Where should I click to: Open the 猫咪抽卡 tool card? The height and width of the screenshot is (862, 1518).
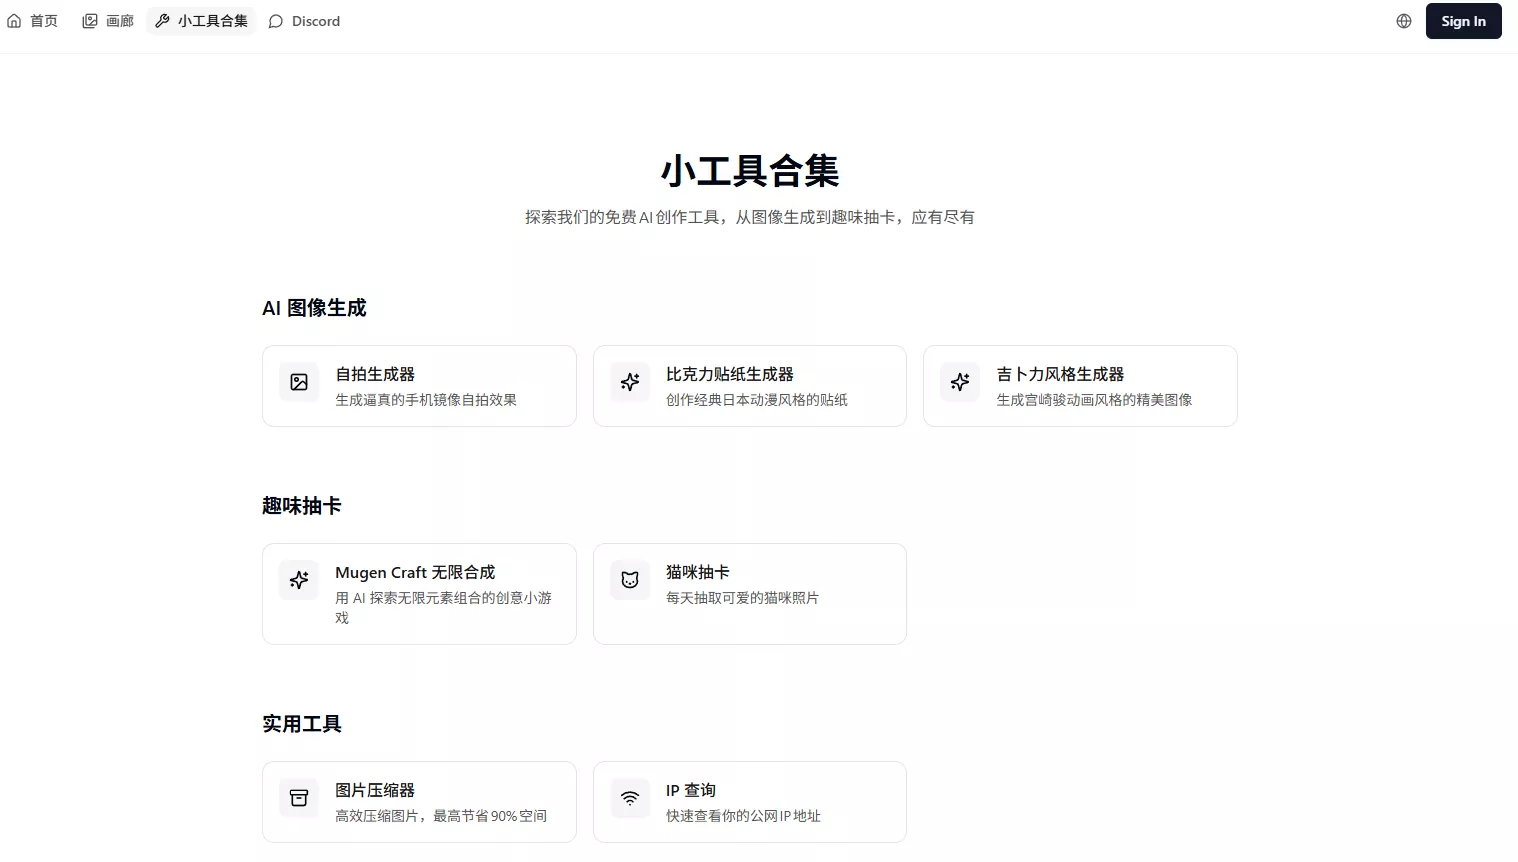click(749, 594)
